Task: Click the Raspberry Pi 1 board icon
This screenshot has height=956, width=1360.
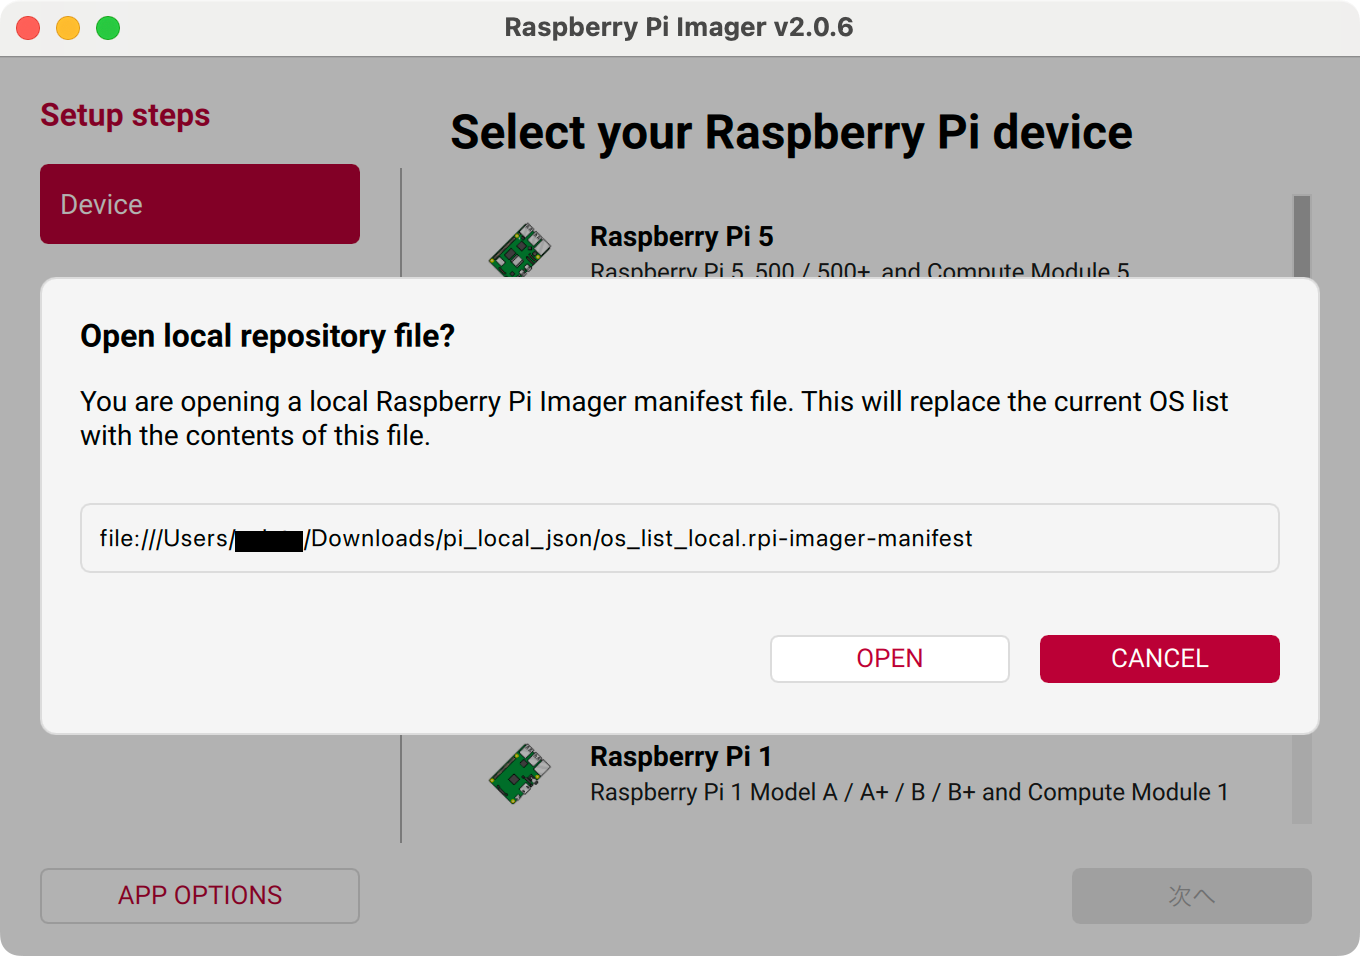Action: click(520, 774)
